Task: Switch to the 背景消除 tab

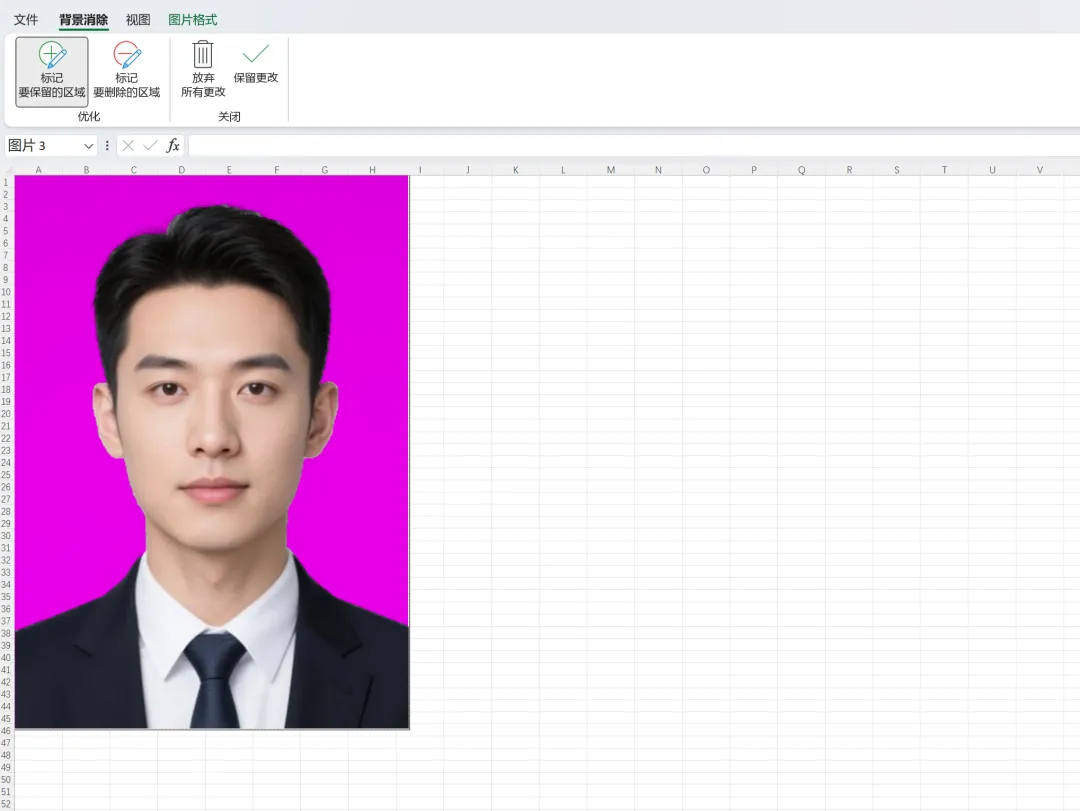Action: pyautogui.click(x=83, y=20)
